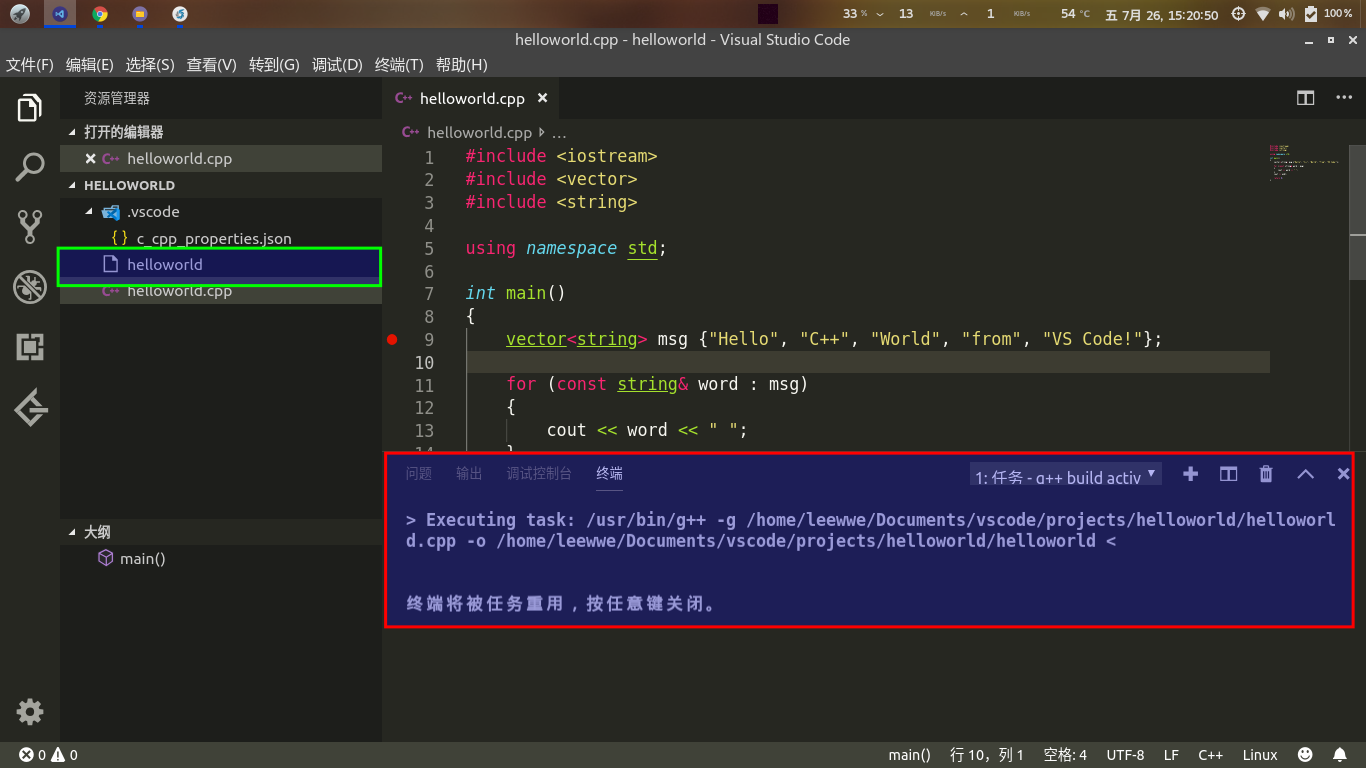Click main() in the status bar
This screenshot has height=768, width=1366.
pos(909,755)
